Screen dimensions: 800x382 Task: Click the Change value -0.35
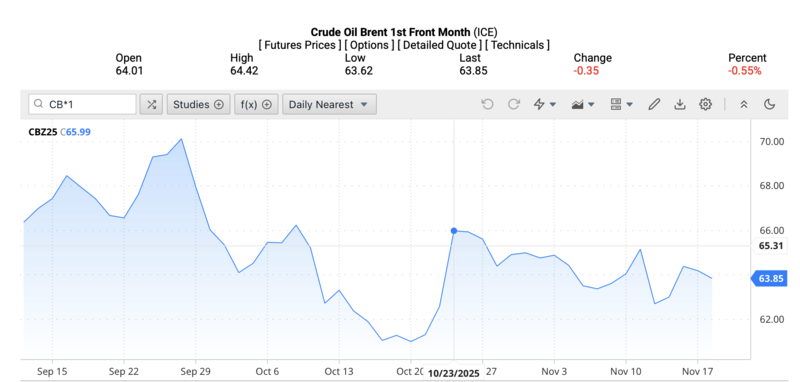click(x=586, y=71)
